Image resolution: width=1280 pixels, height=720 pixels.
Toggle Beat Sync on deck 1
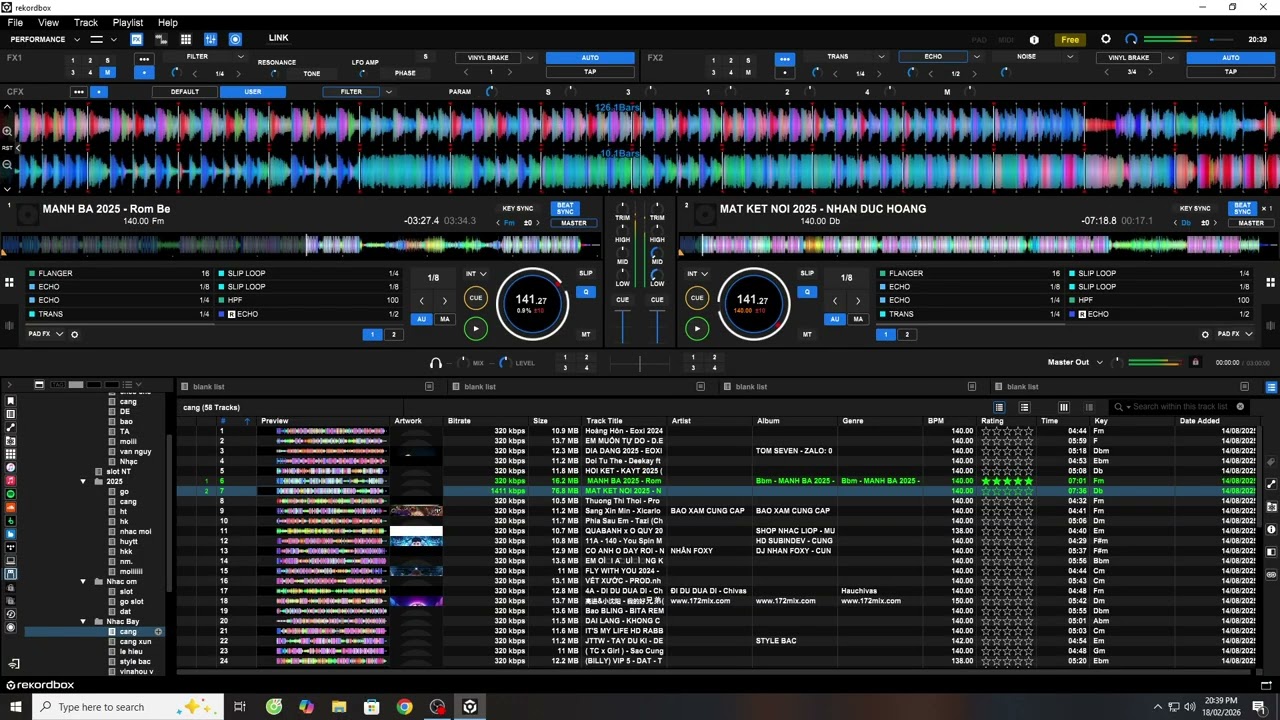point(566,208)
